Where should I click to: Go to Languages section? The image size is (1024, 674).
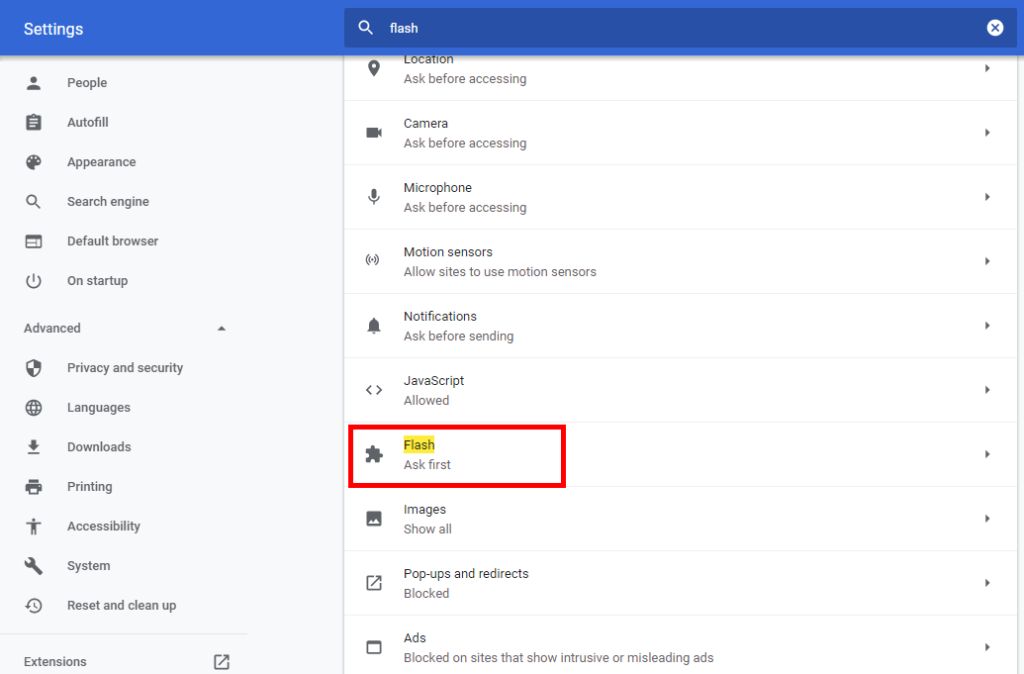99,408
